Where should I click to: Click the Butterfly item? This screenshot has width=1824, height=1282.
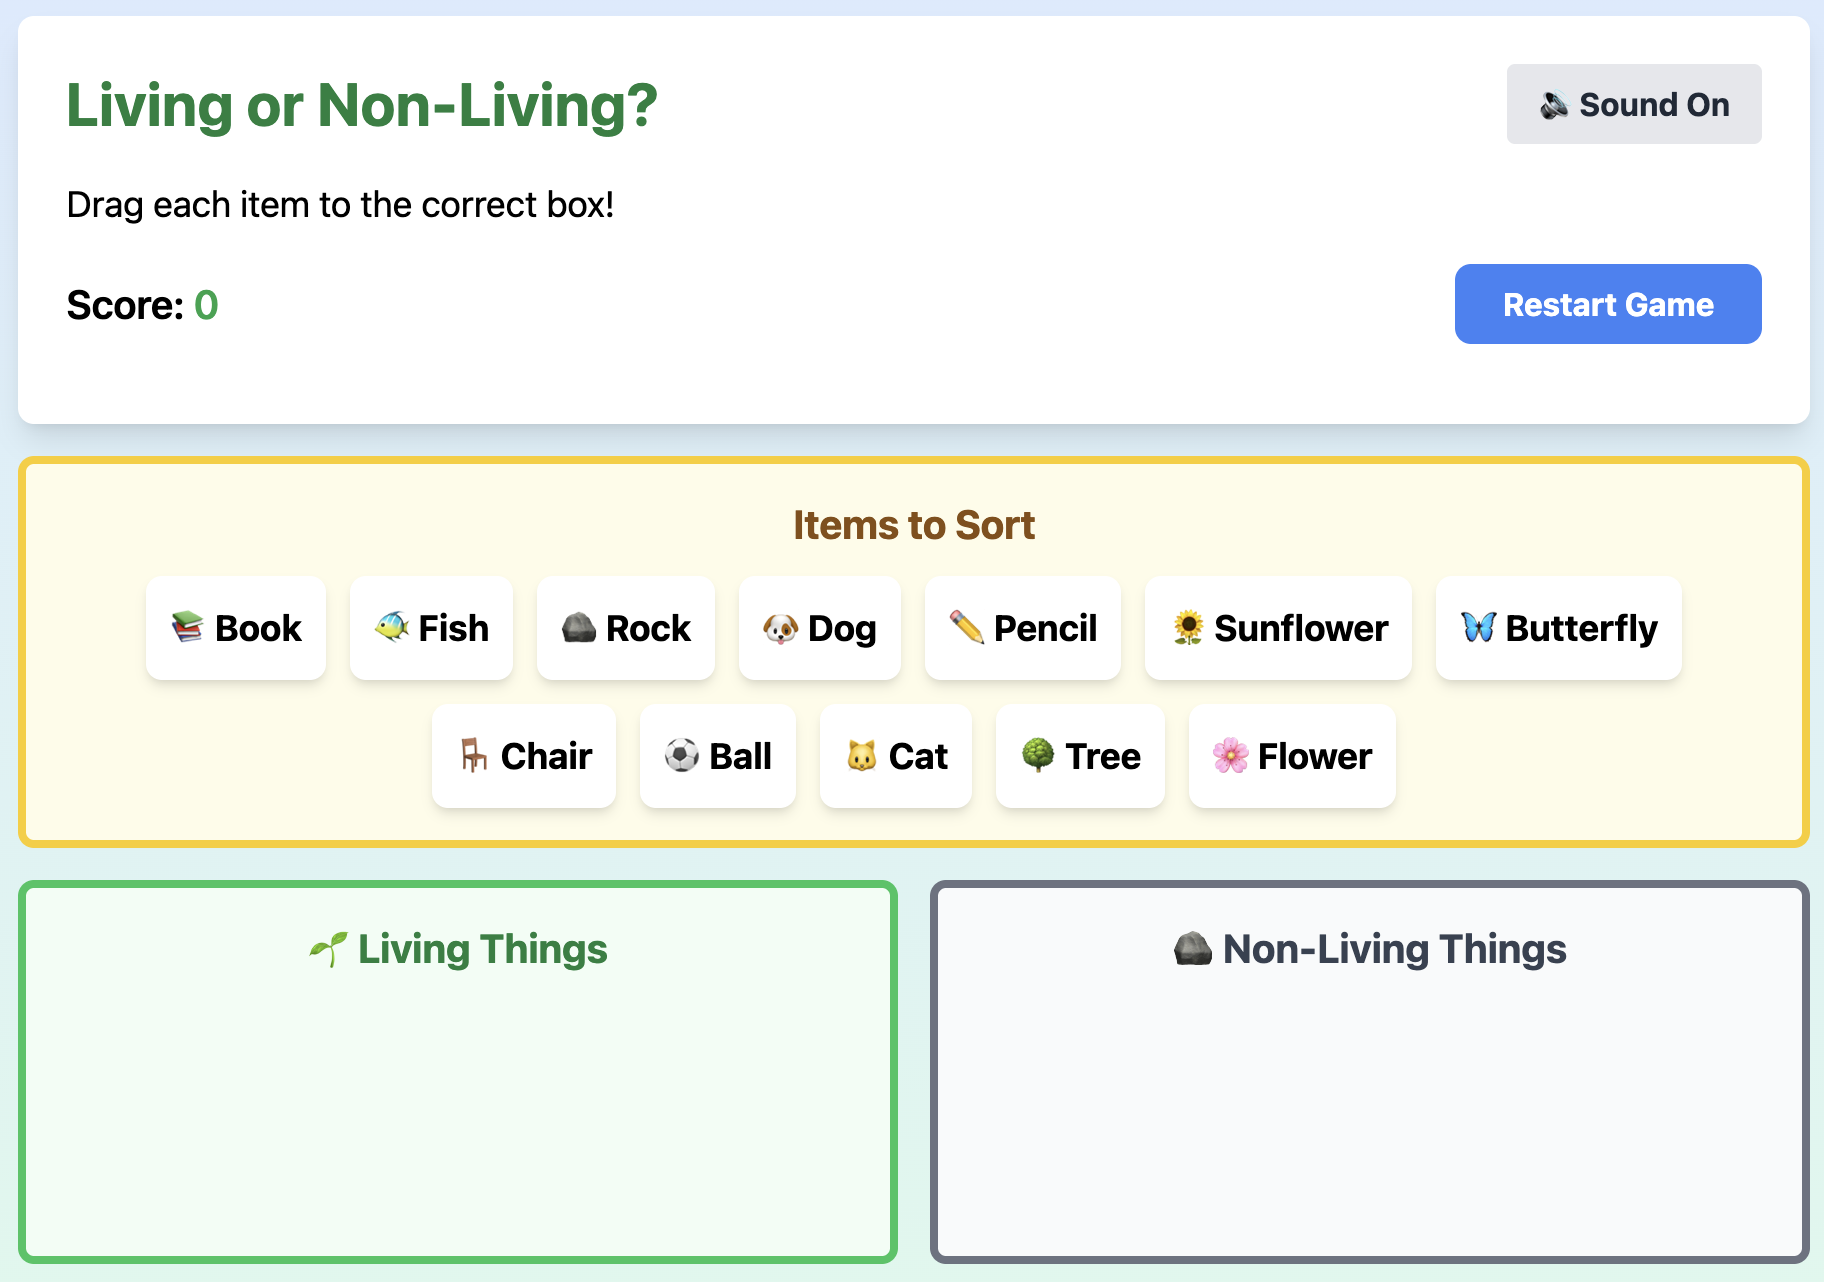pyautogui.click(x=1557, y=628)
